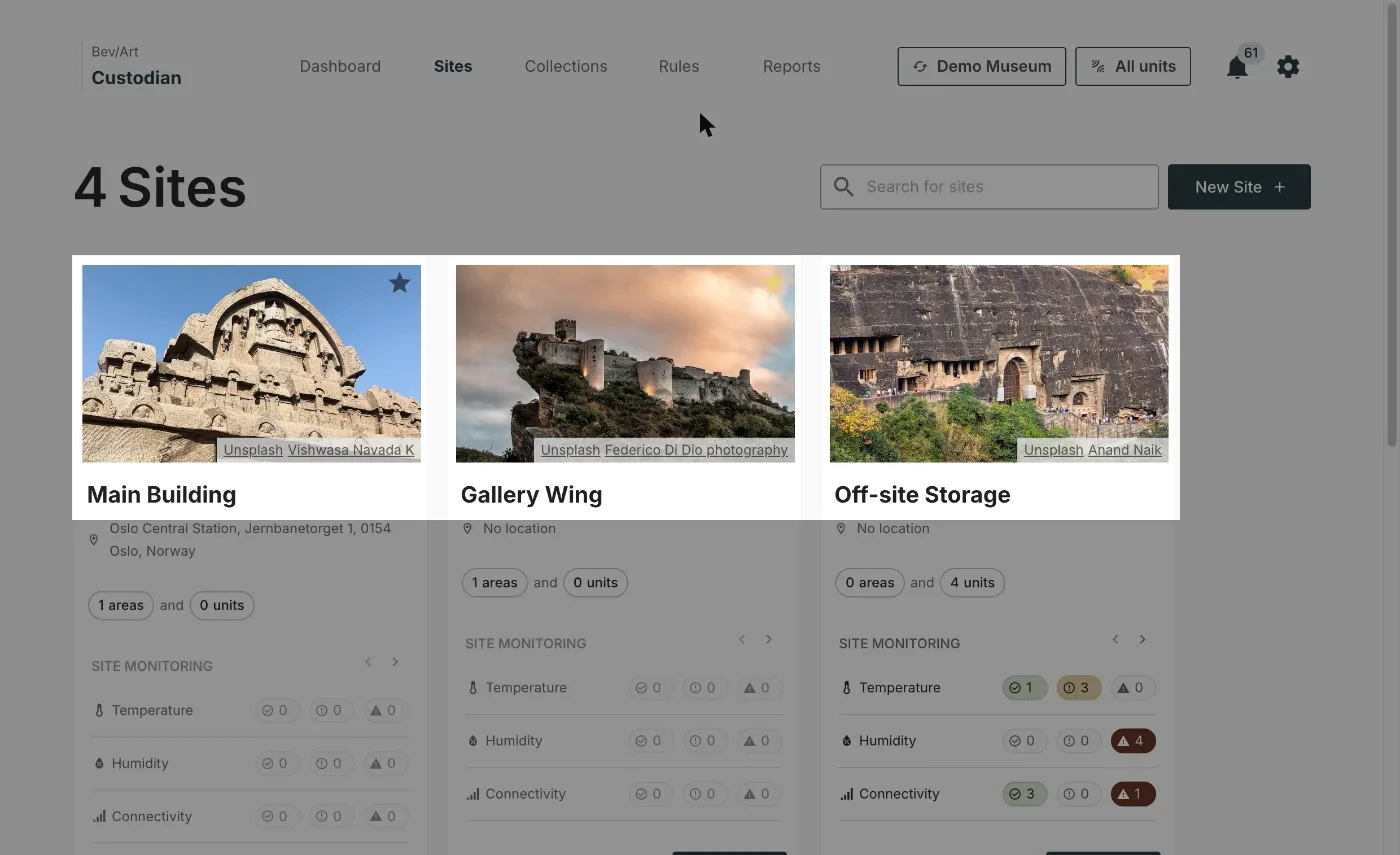The width and height of the screenshot is (1400, 855).
Task: Follow Unsplash link on Off-site Storage photo
Action: pos(1054,450)
